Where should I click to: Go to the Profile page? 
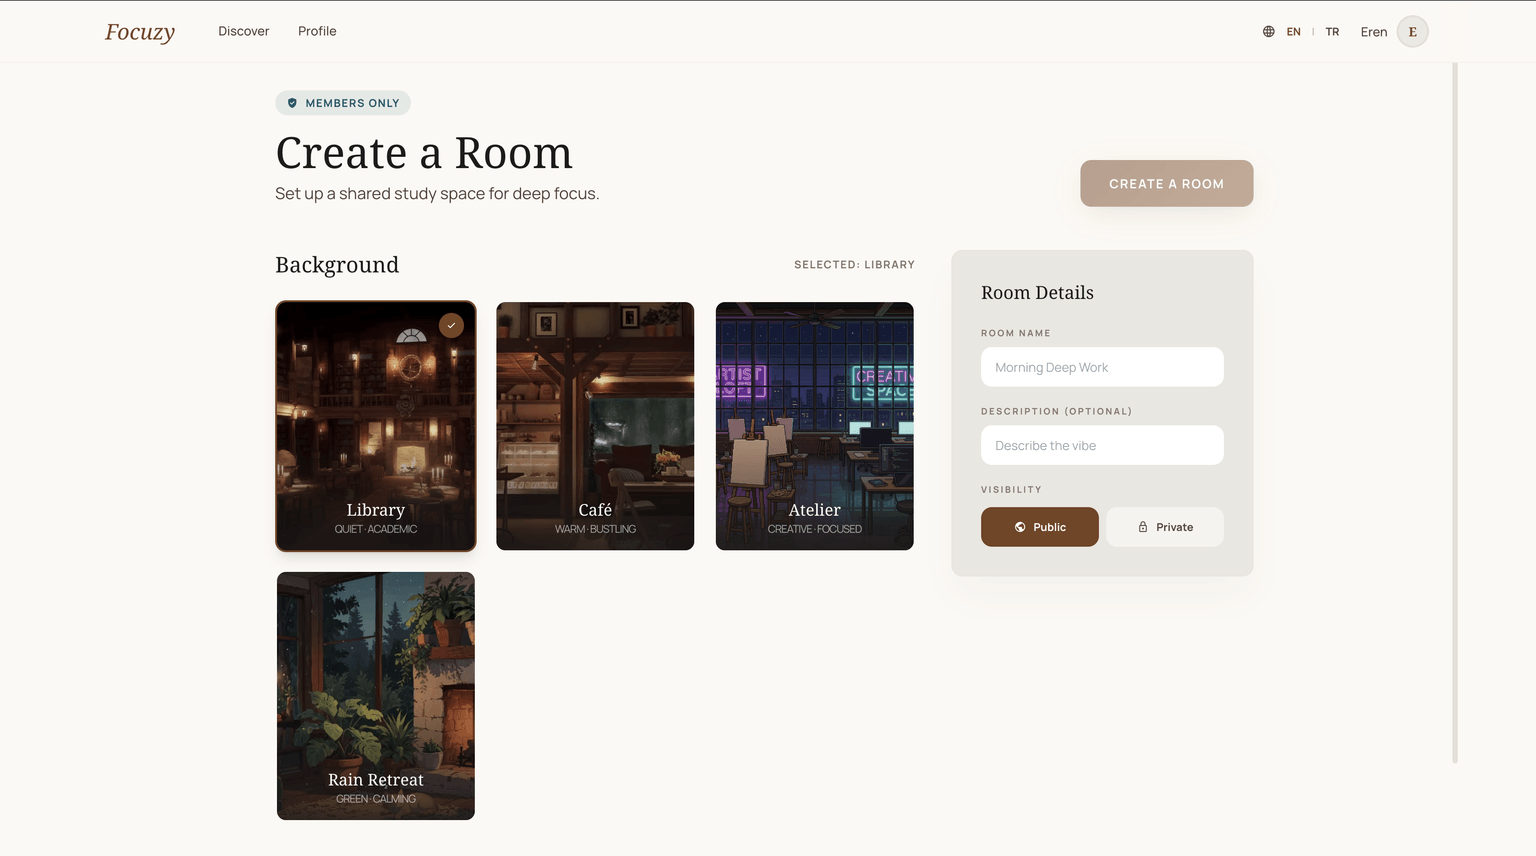coord(317,31)
